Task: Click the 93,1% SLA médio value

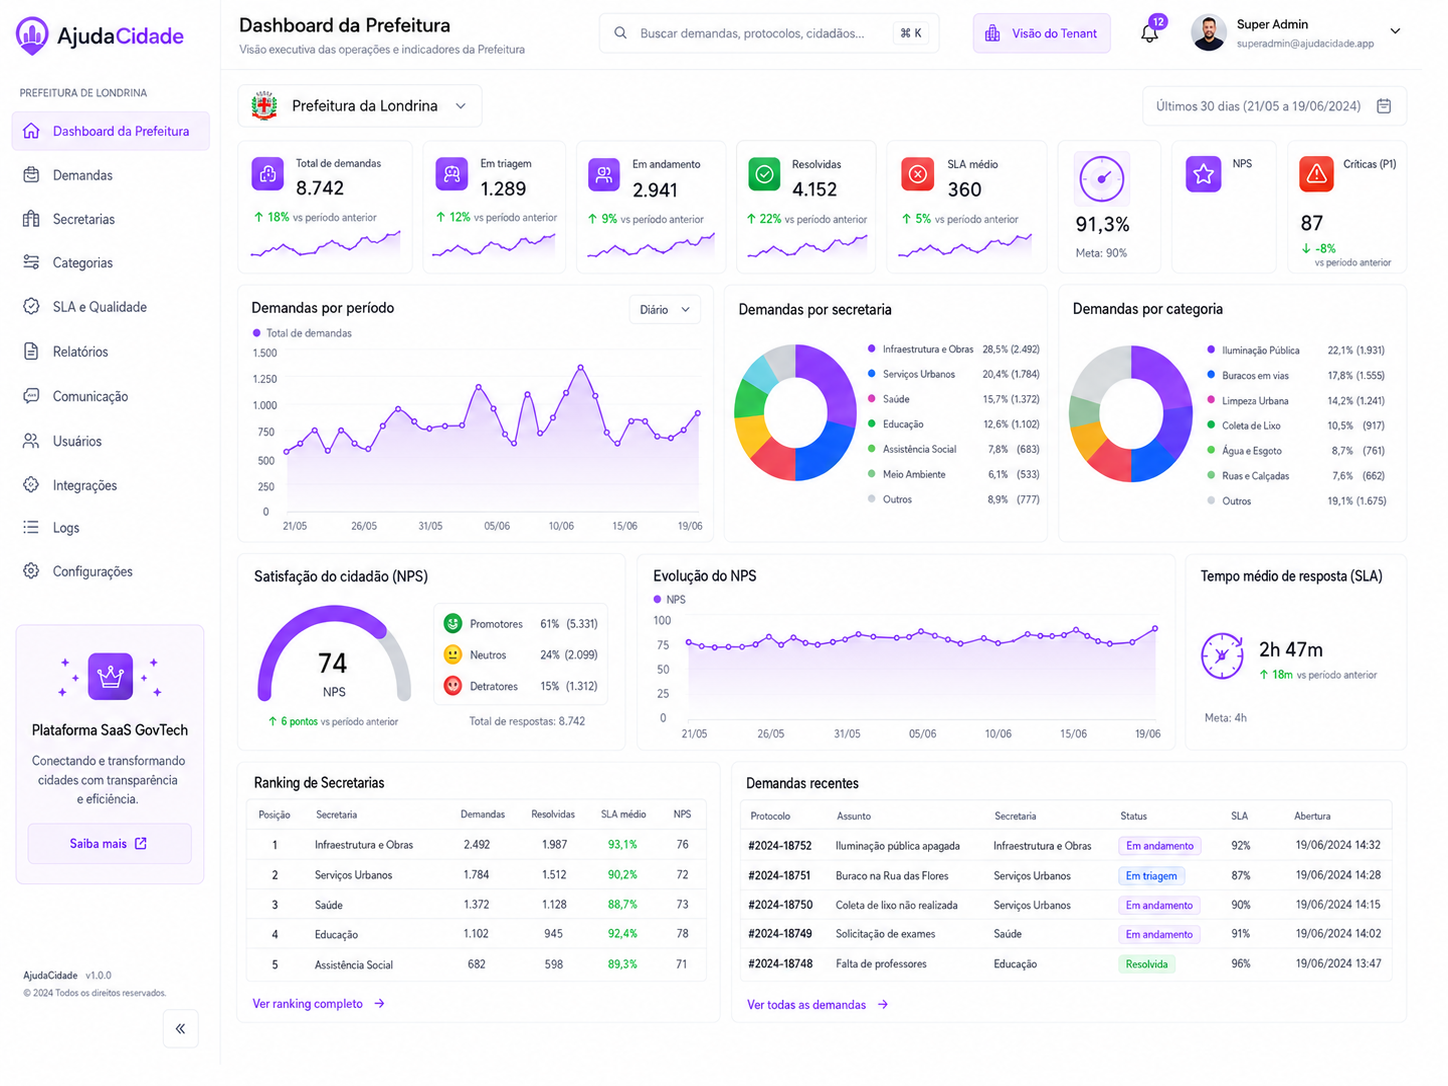Action: 622,845
